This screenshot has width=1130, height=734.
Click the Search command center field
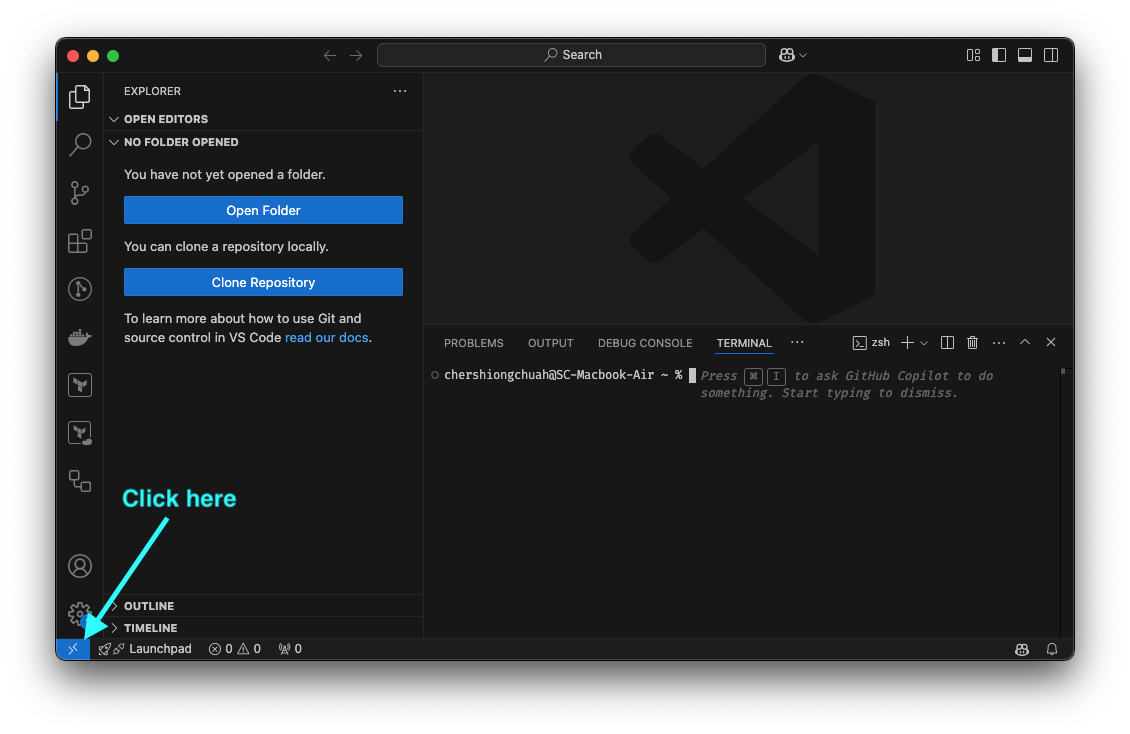point(571,55)
